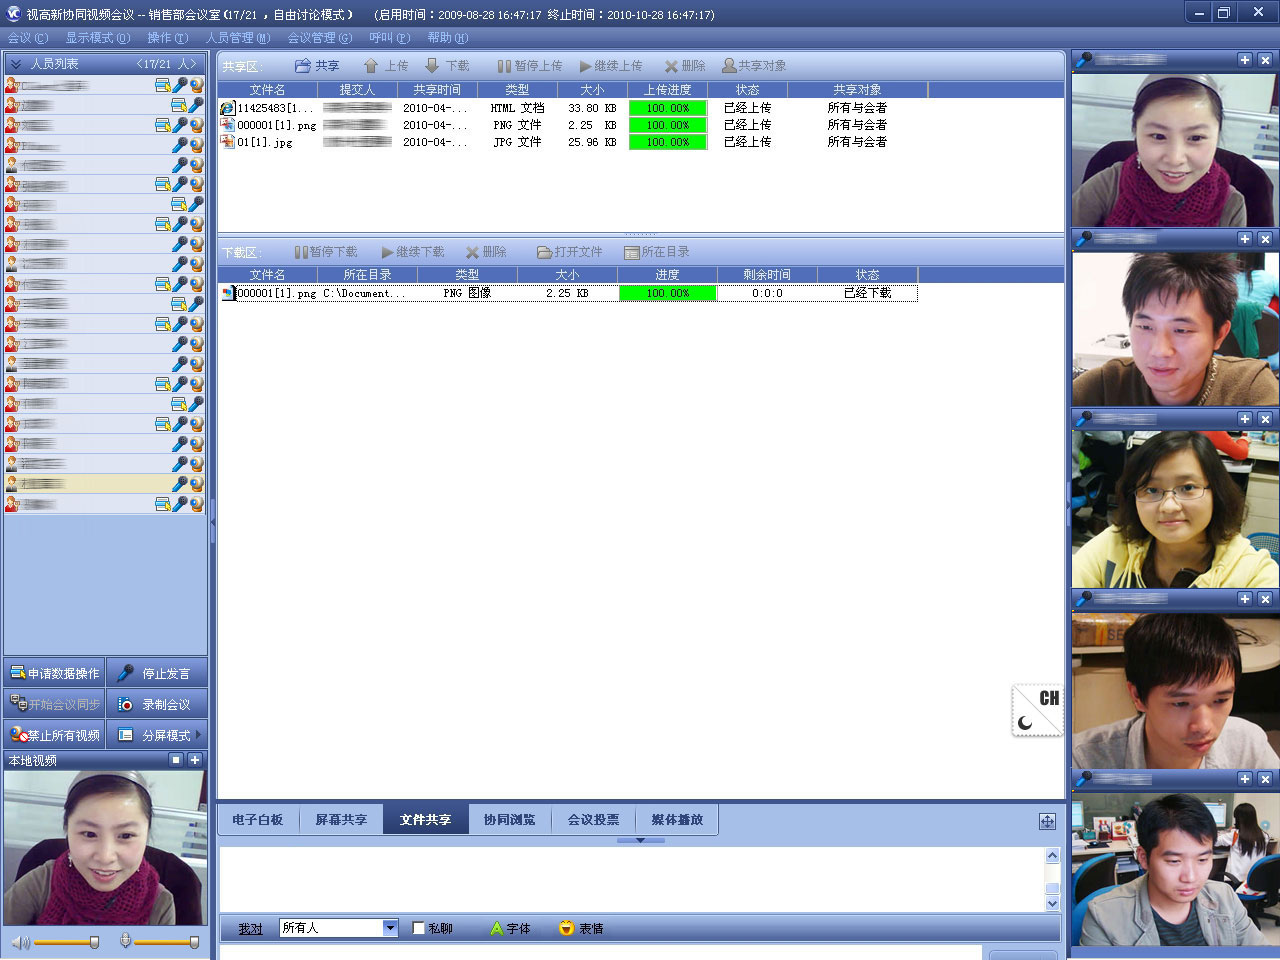Click the 共享对象 share target button
The height and width of the screenshot is (960, 1280).
point(754,66)
